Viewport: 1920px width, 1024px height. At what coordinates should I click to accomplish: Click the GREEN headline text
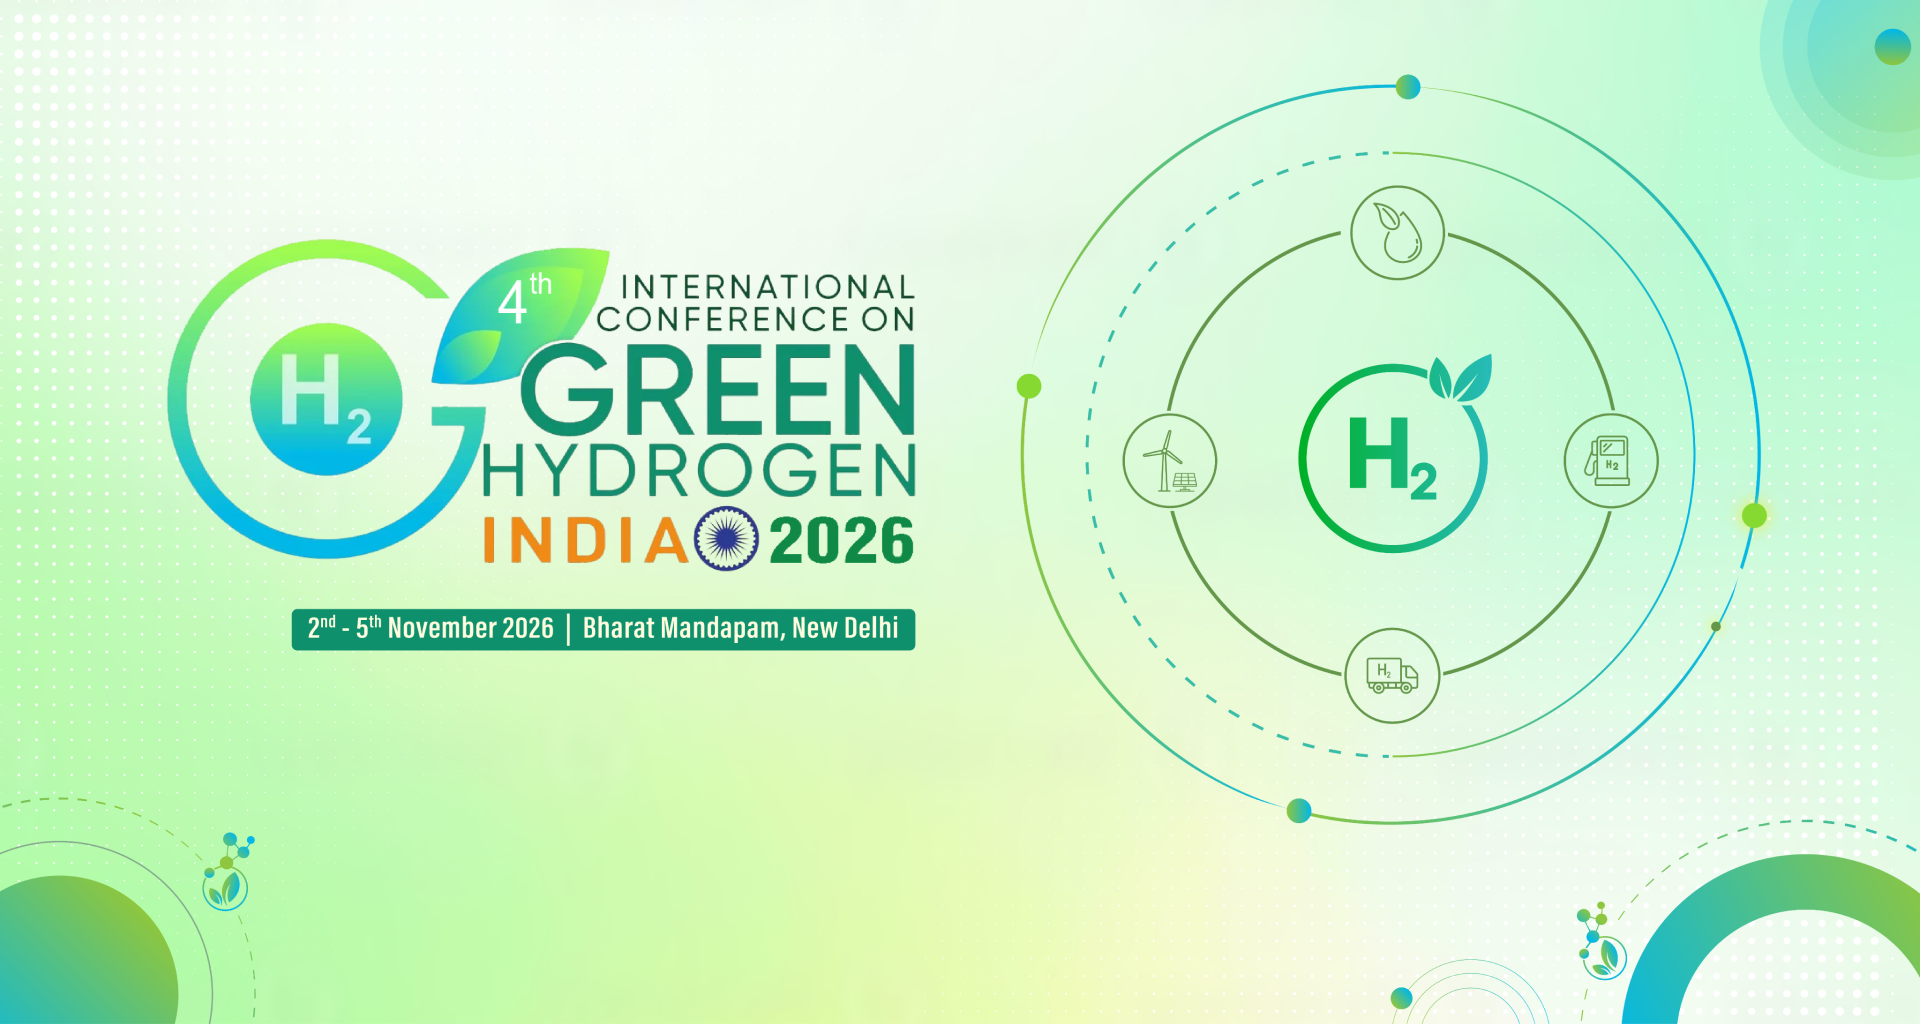[x=717, y=390]
